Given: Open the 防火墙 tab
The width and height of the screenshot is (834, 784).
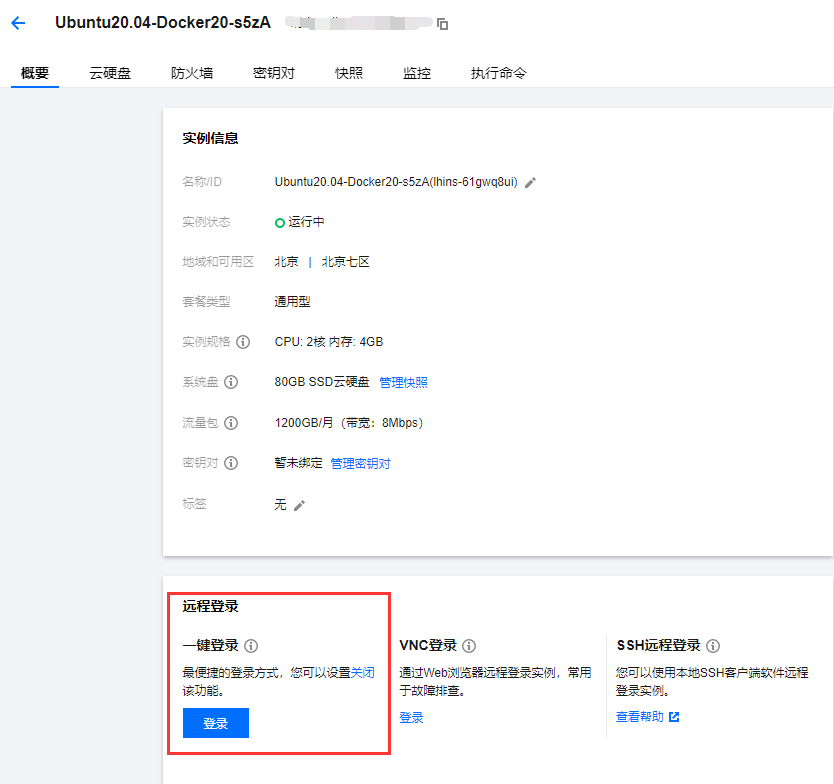Looking at the screenshot, I should [x=191, y=73].
